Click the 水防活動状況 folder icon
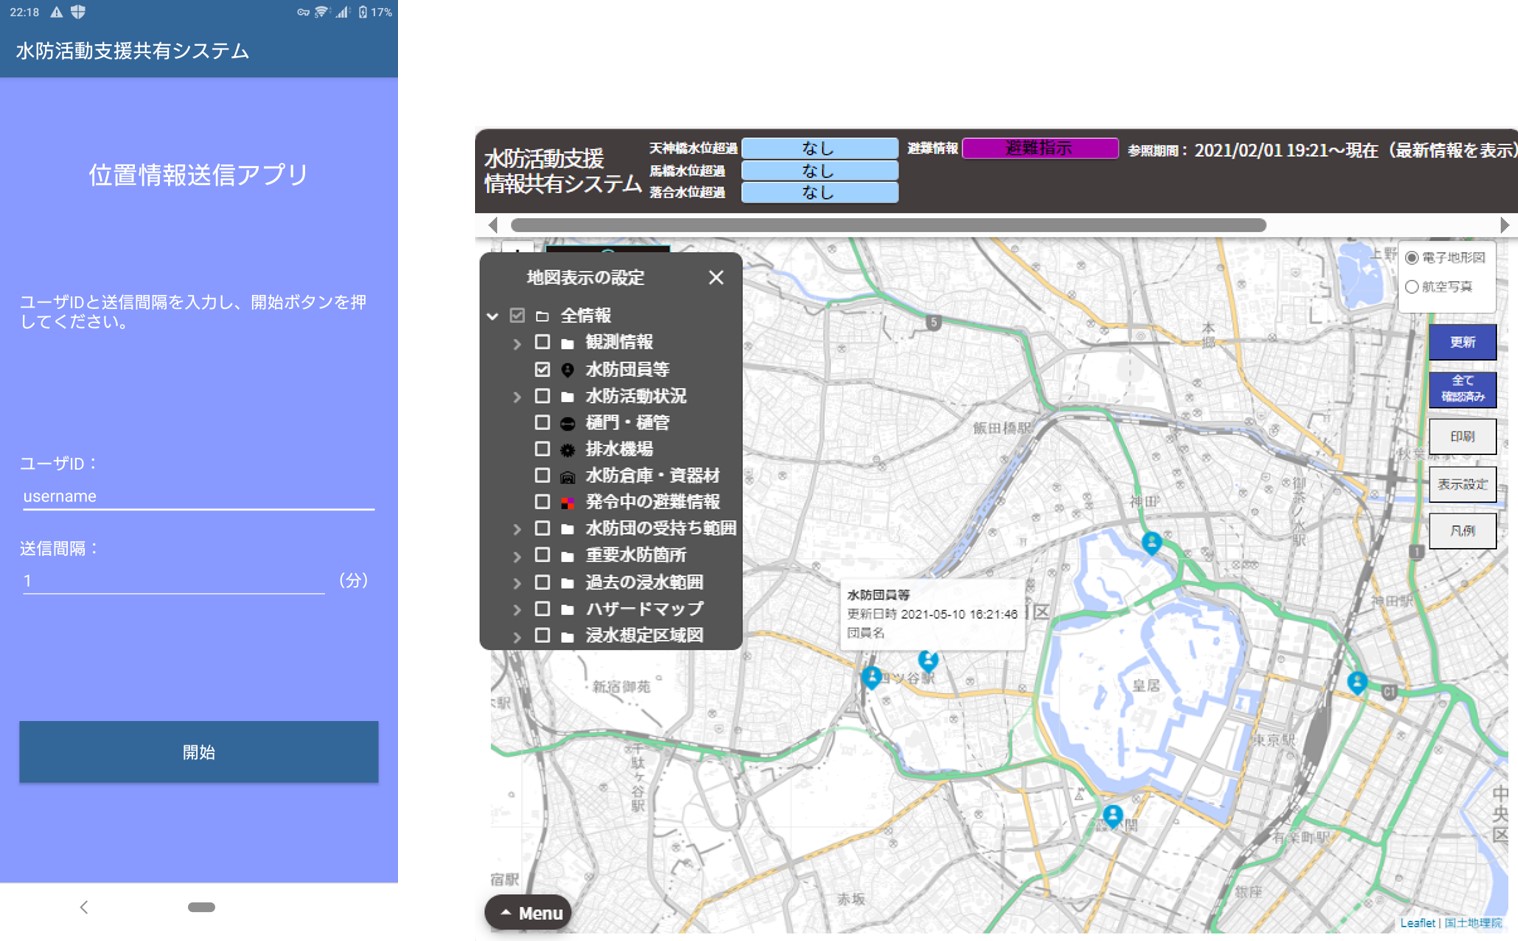Image resolution: width=1518 pixels, height=941 pixels. coord(567,397)
